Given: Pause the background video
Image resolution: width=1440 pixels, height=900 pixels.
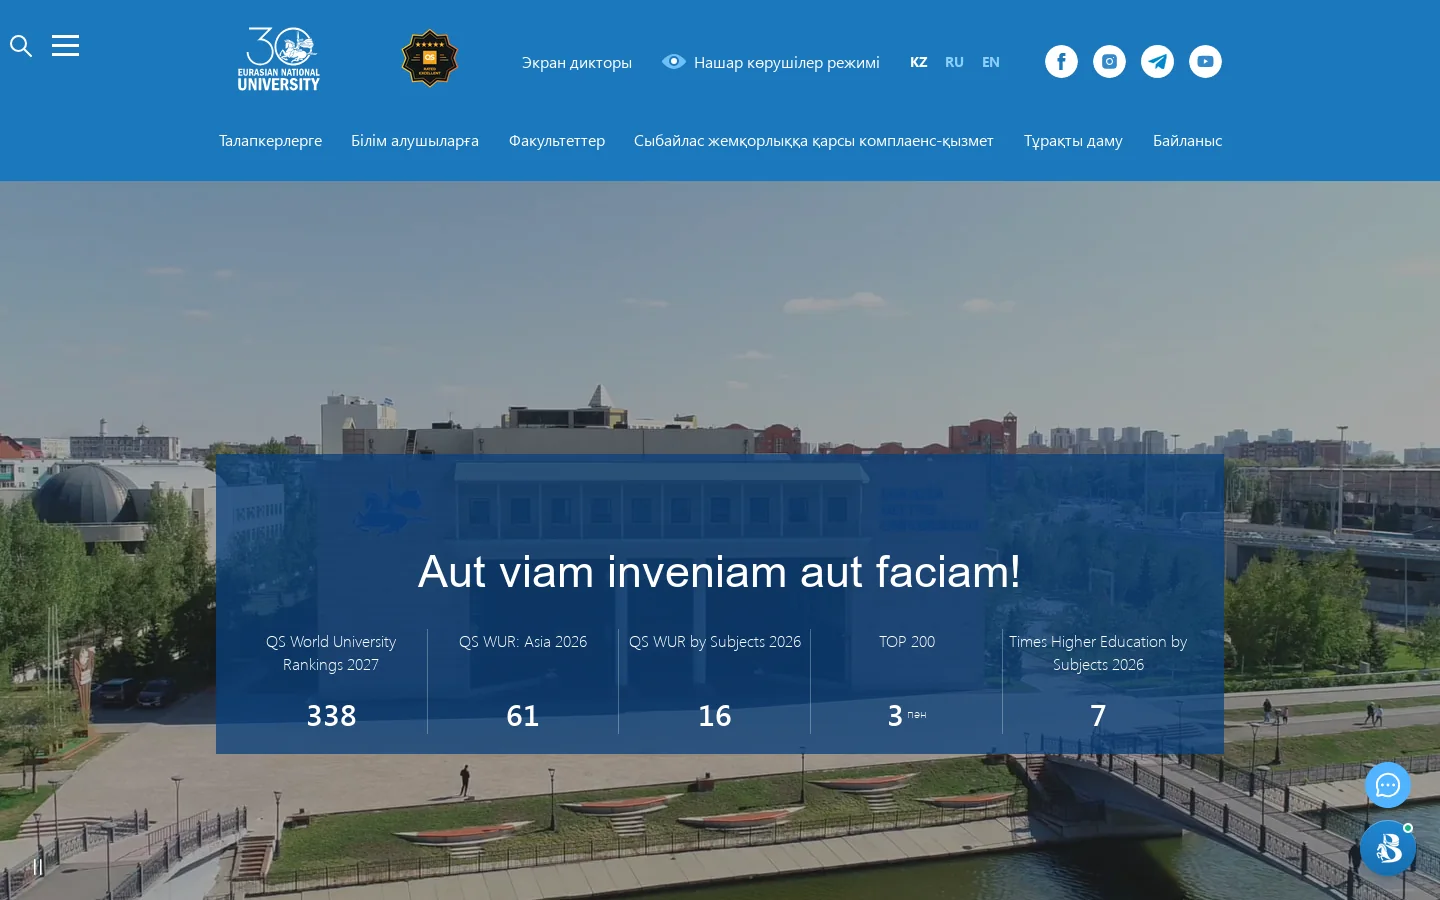Looking at the screenshot, I should [38, 867].
